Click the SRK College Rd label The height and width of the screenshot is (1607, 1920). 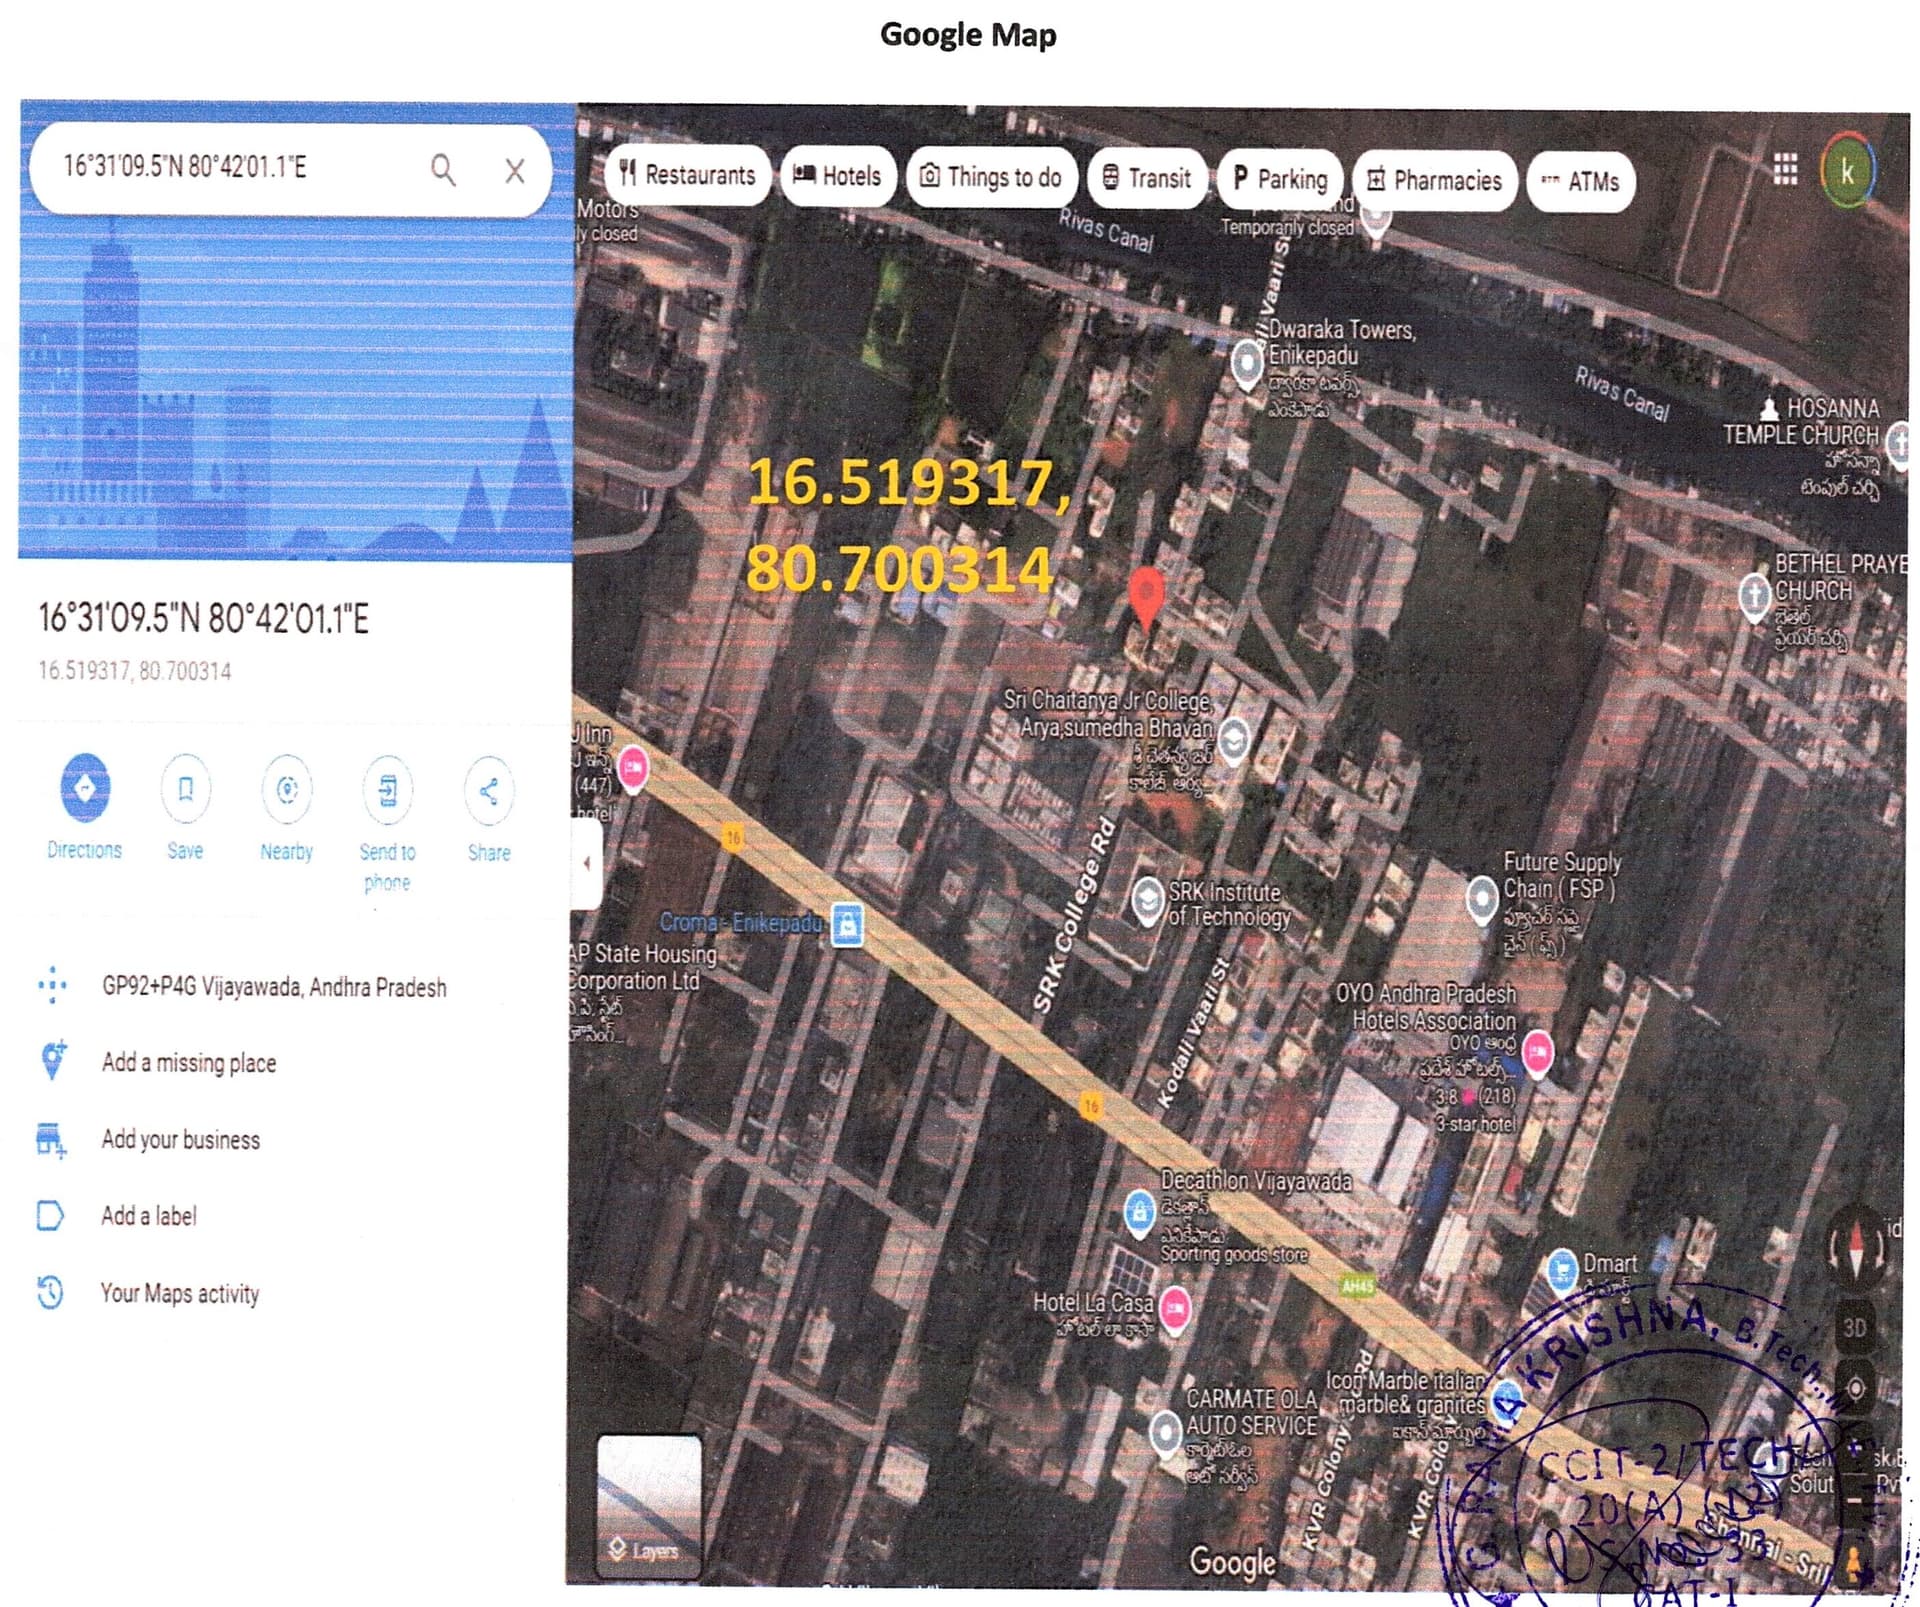pyautogui.click(x=1071, y=915)
